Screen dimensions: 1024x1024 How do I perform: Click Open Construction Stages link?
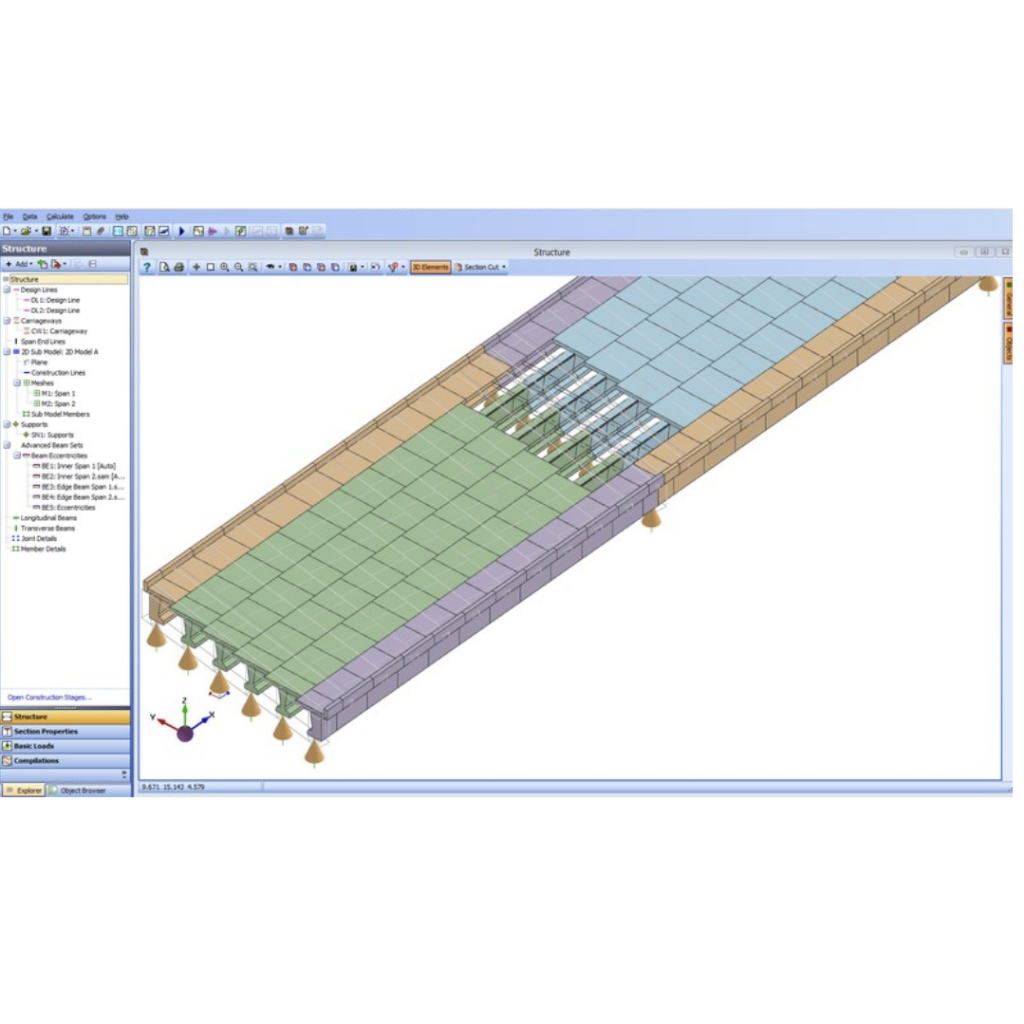pyautogui.click(x=49, y=697)
